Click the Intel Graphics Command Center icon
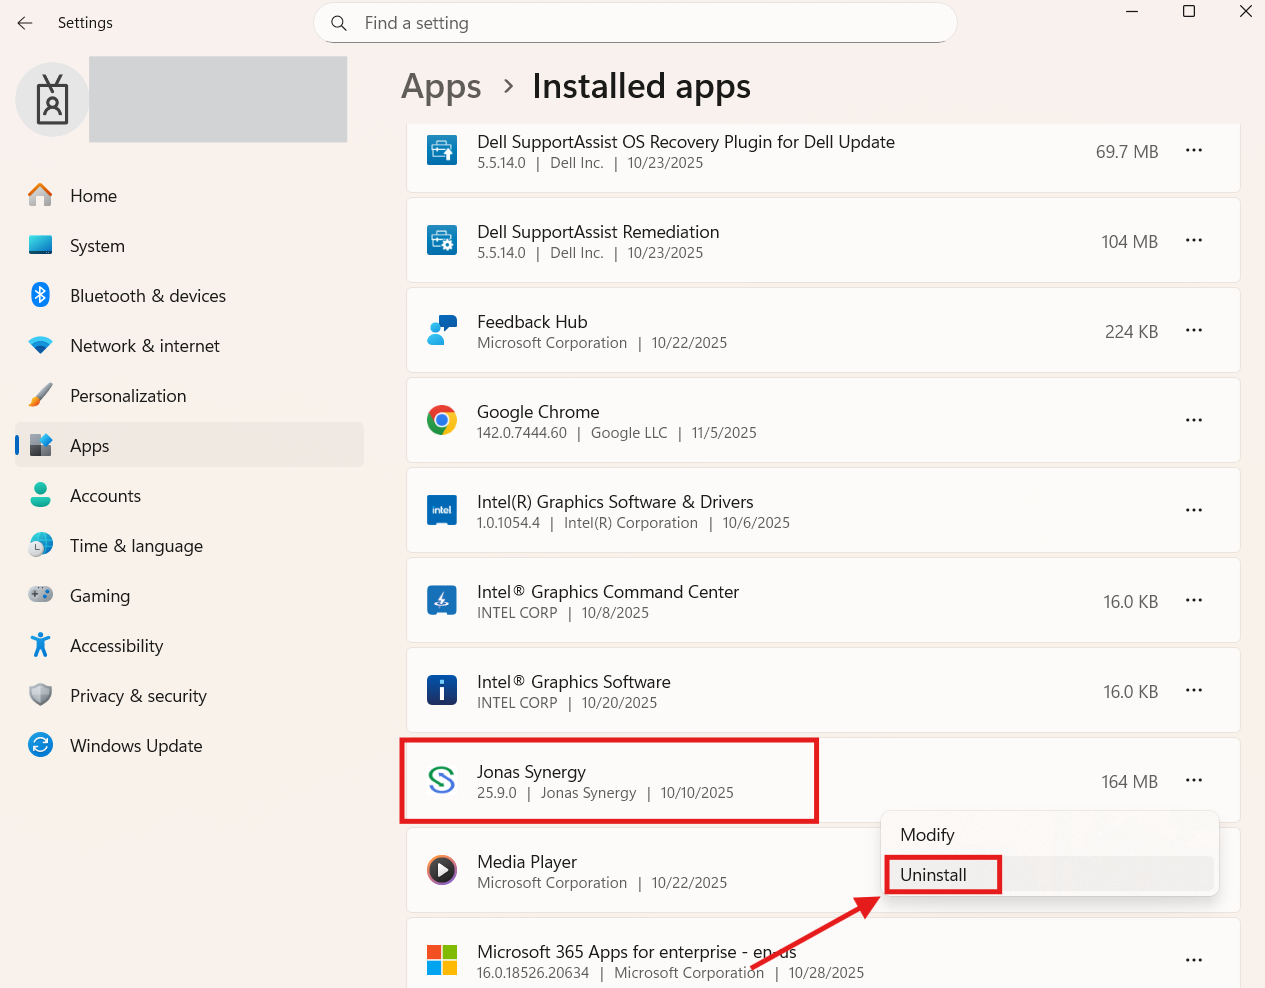This screenshot has width=1265, height=988. click(x=441, y=600)
